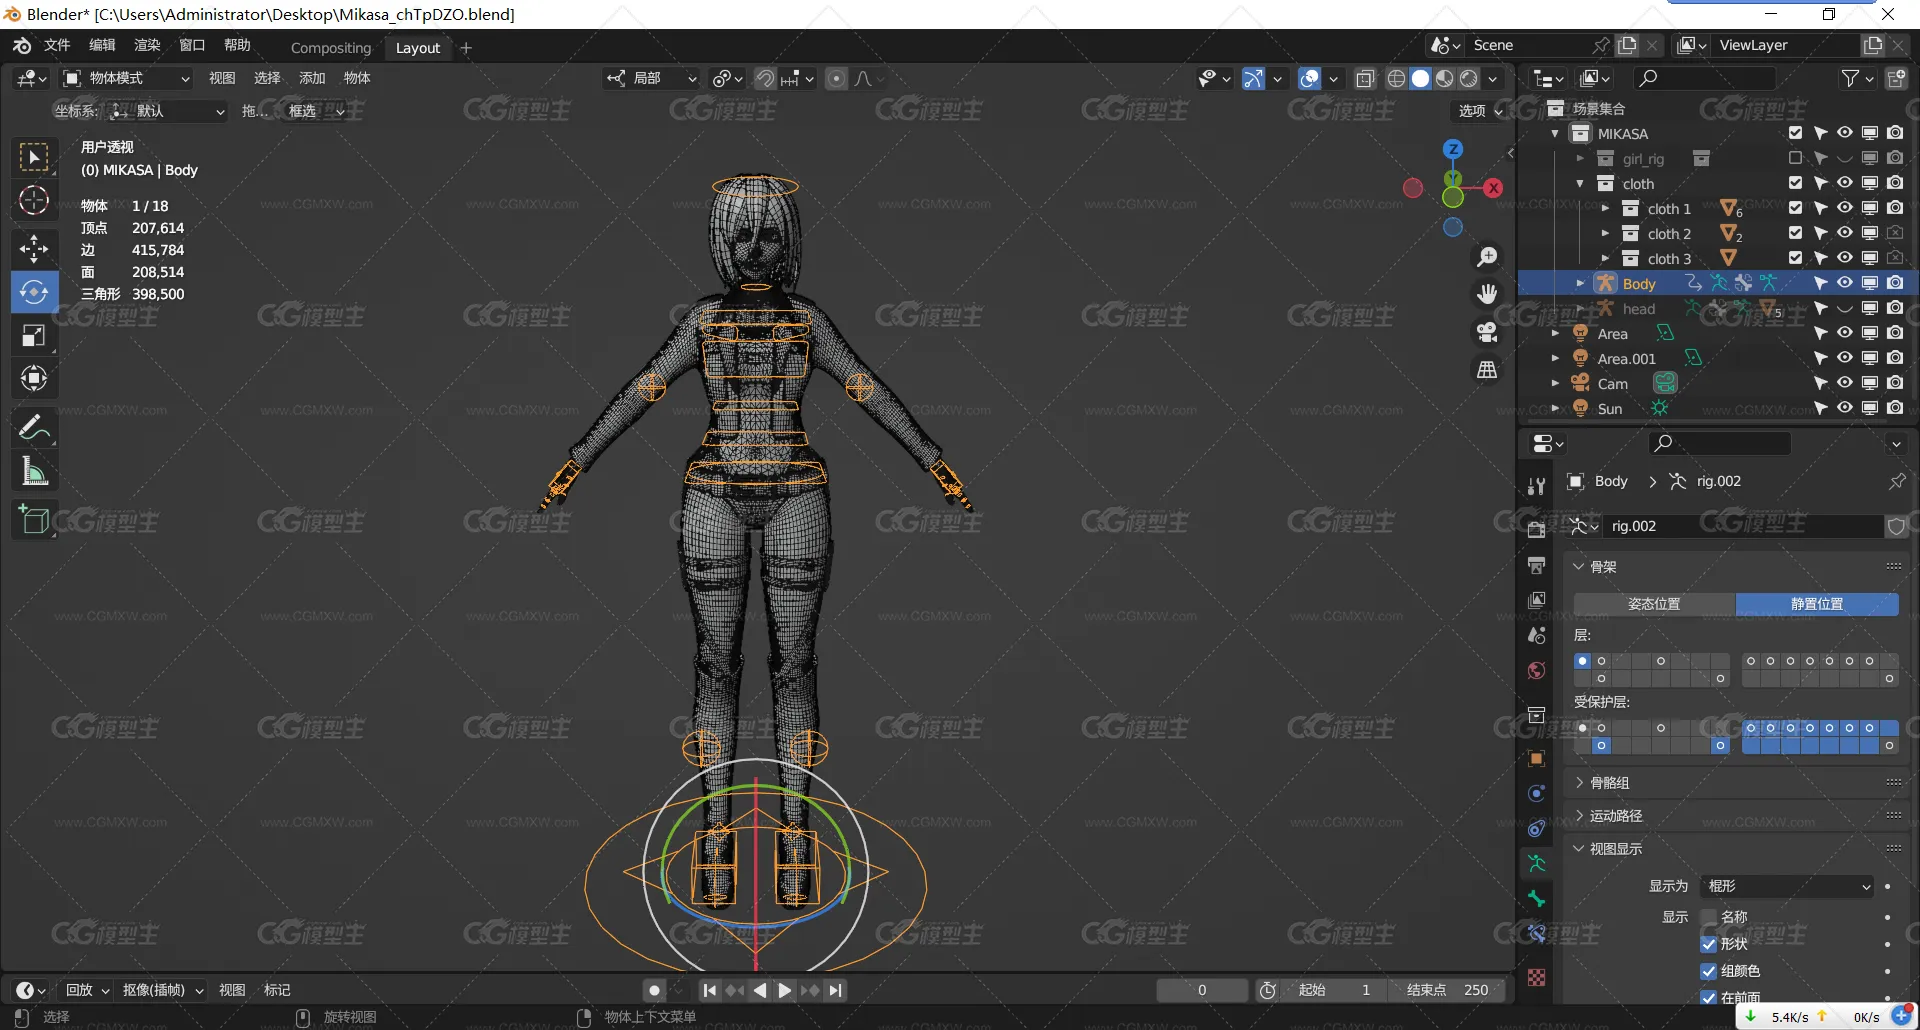Select the Annotate tool
This screenshot has width=1920, height=1030.
34,428
